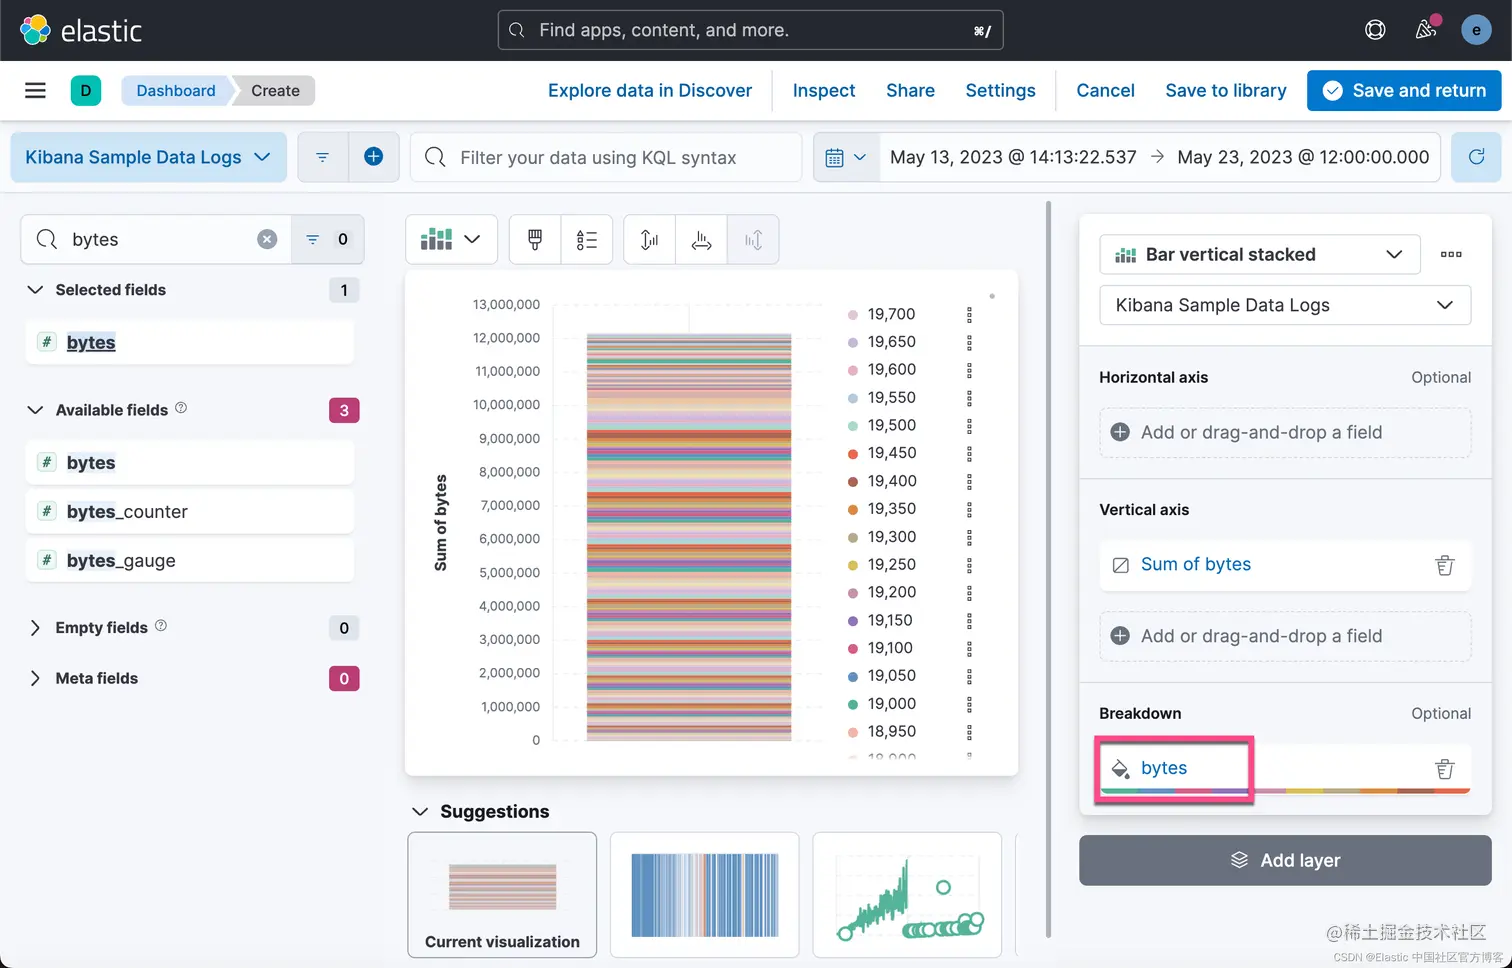
Task: Click the bytes_gauge available field
Action: coord(189,560)
